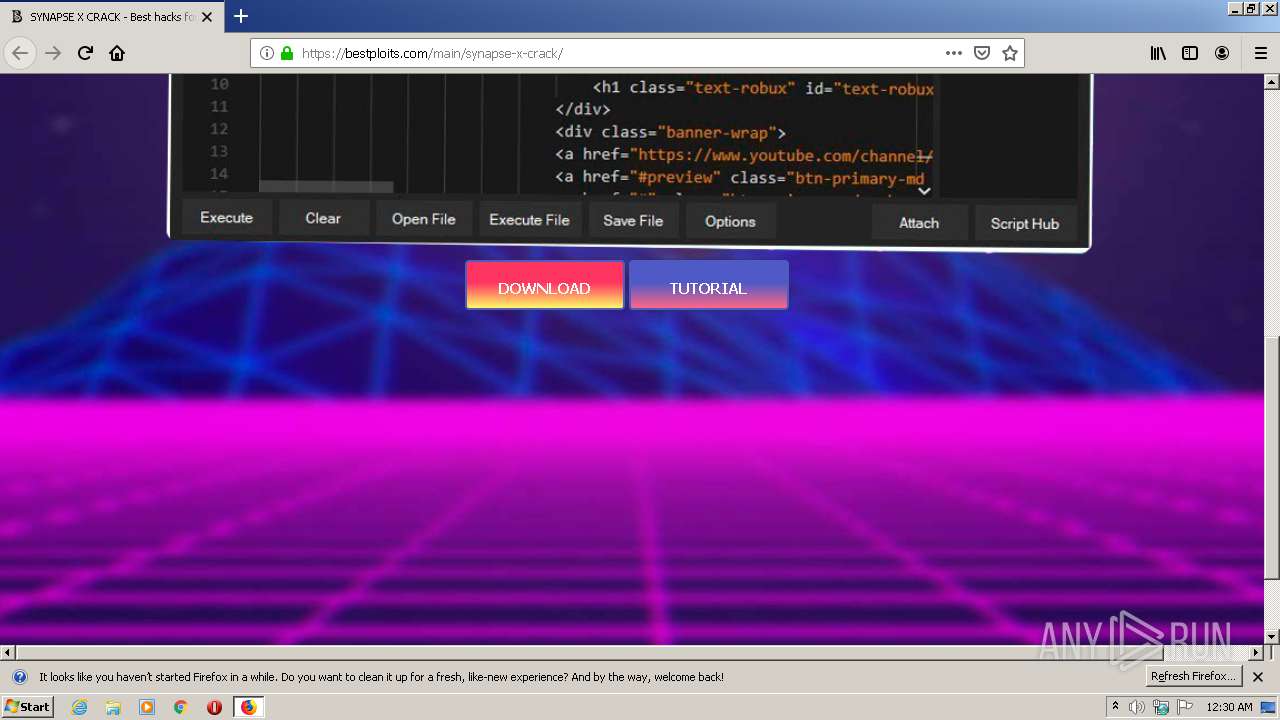Click Clear in the Synapse preview
This screenshot has width=1280, height=720.
[323, 218]
